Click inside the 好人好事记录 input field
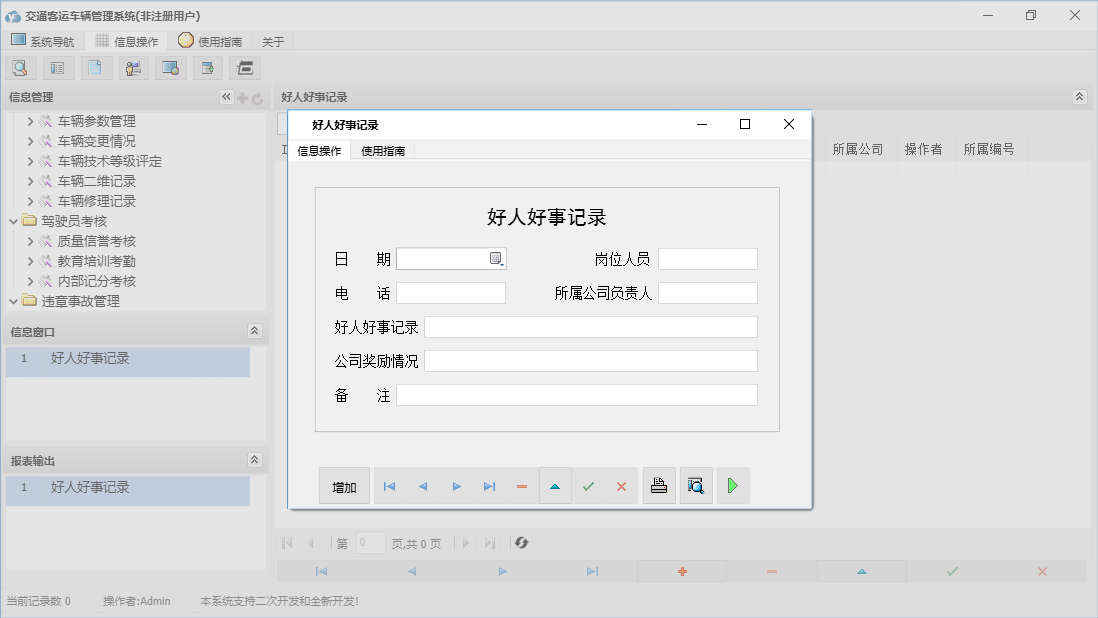 590,326
